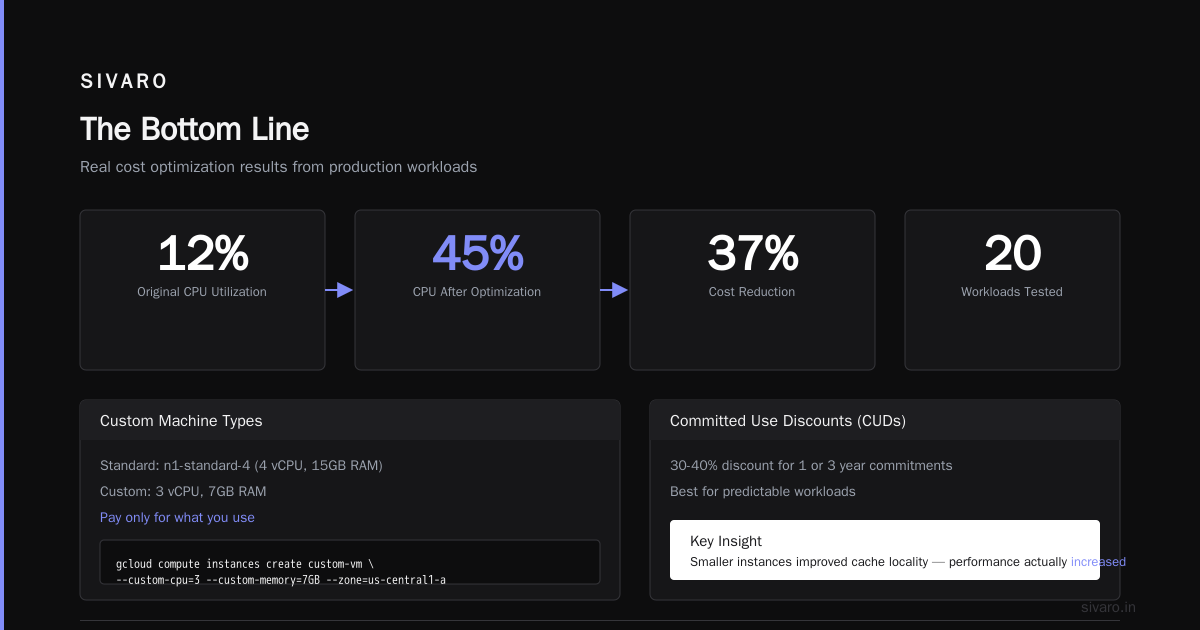Click the 'Pay only for what you use' link
This screenshot has height=630, width=1200.
click(177, 518)
